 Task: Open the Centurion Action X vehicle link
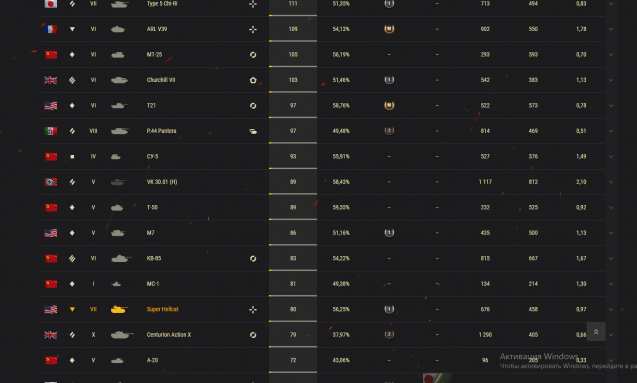[x=169, y=335]
